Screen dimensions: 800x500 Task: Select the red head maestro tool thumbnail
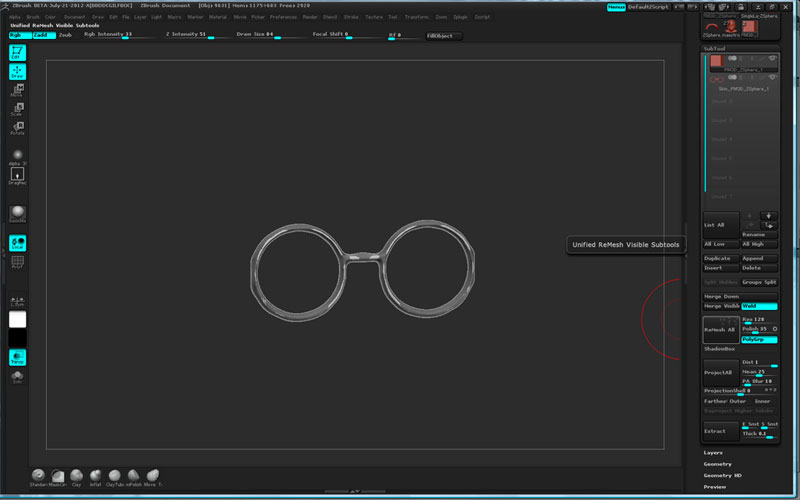pos(731,28)
